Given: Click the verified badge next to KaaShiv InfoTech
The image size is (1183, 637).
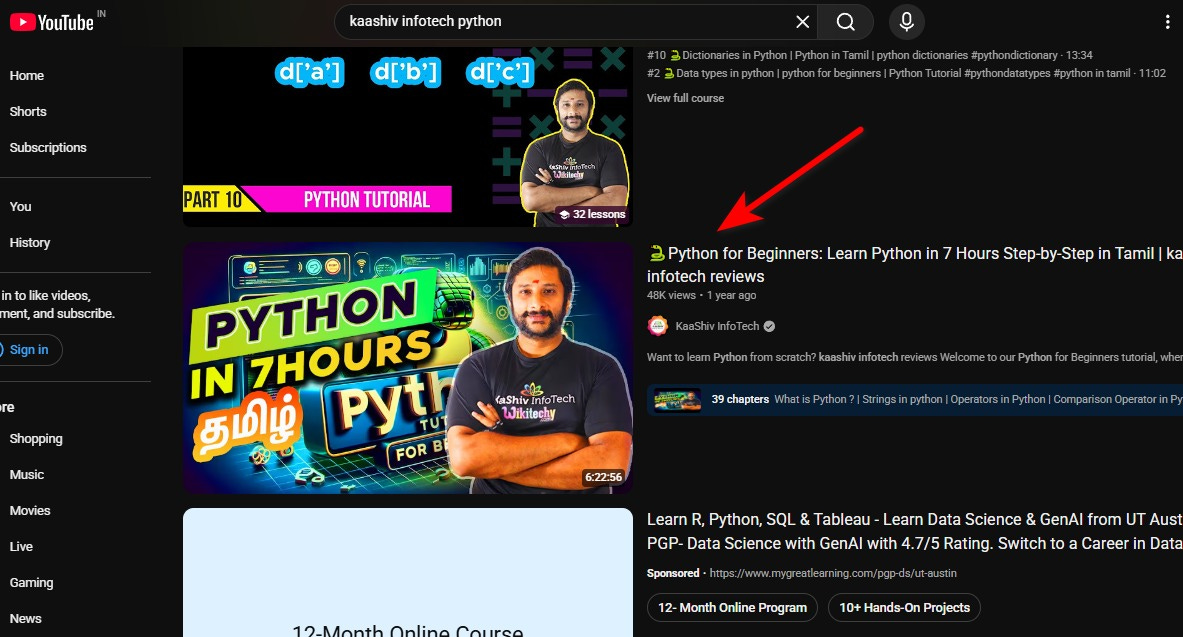Looking at the screenshot, I should coord(770,326).
